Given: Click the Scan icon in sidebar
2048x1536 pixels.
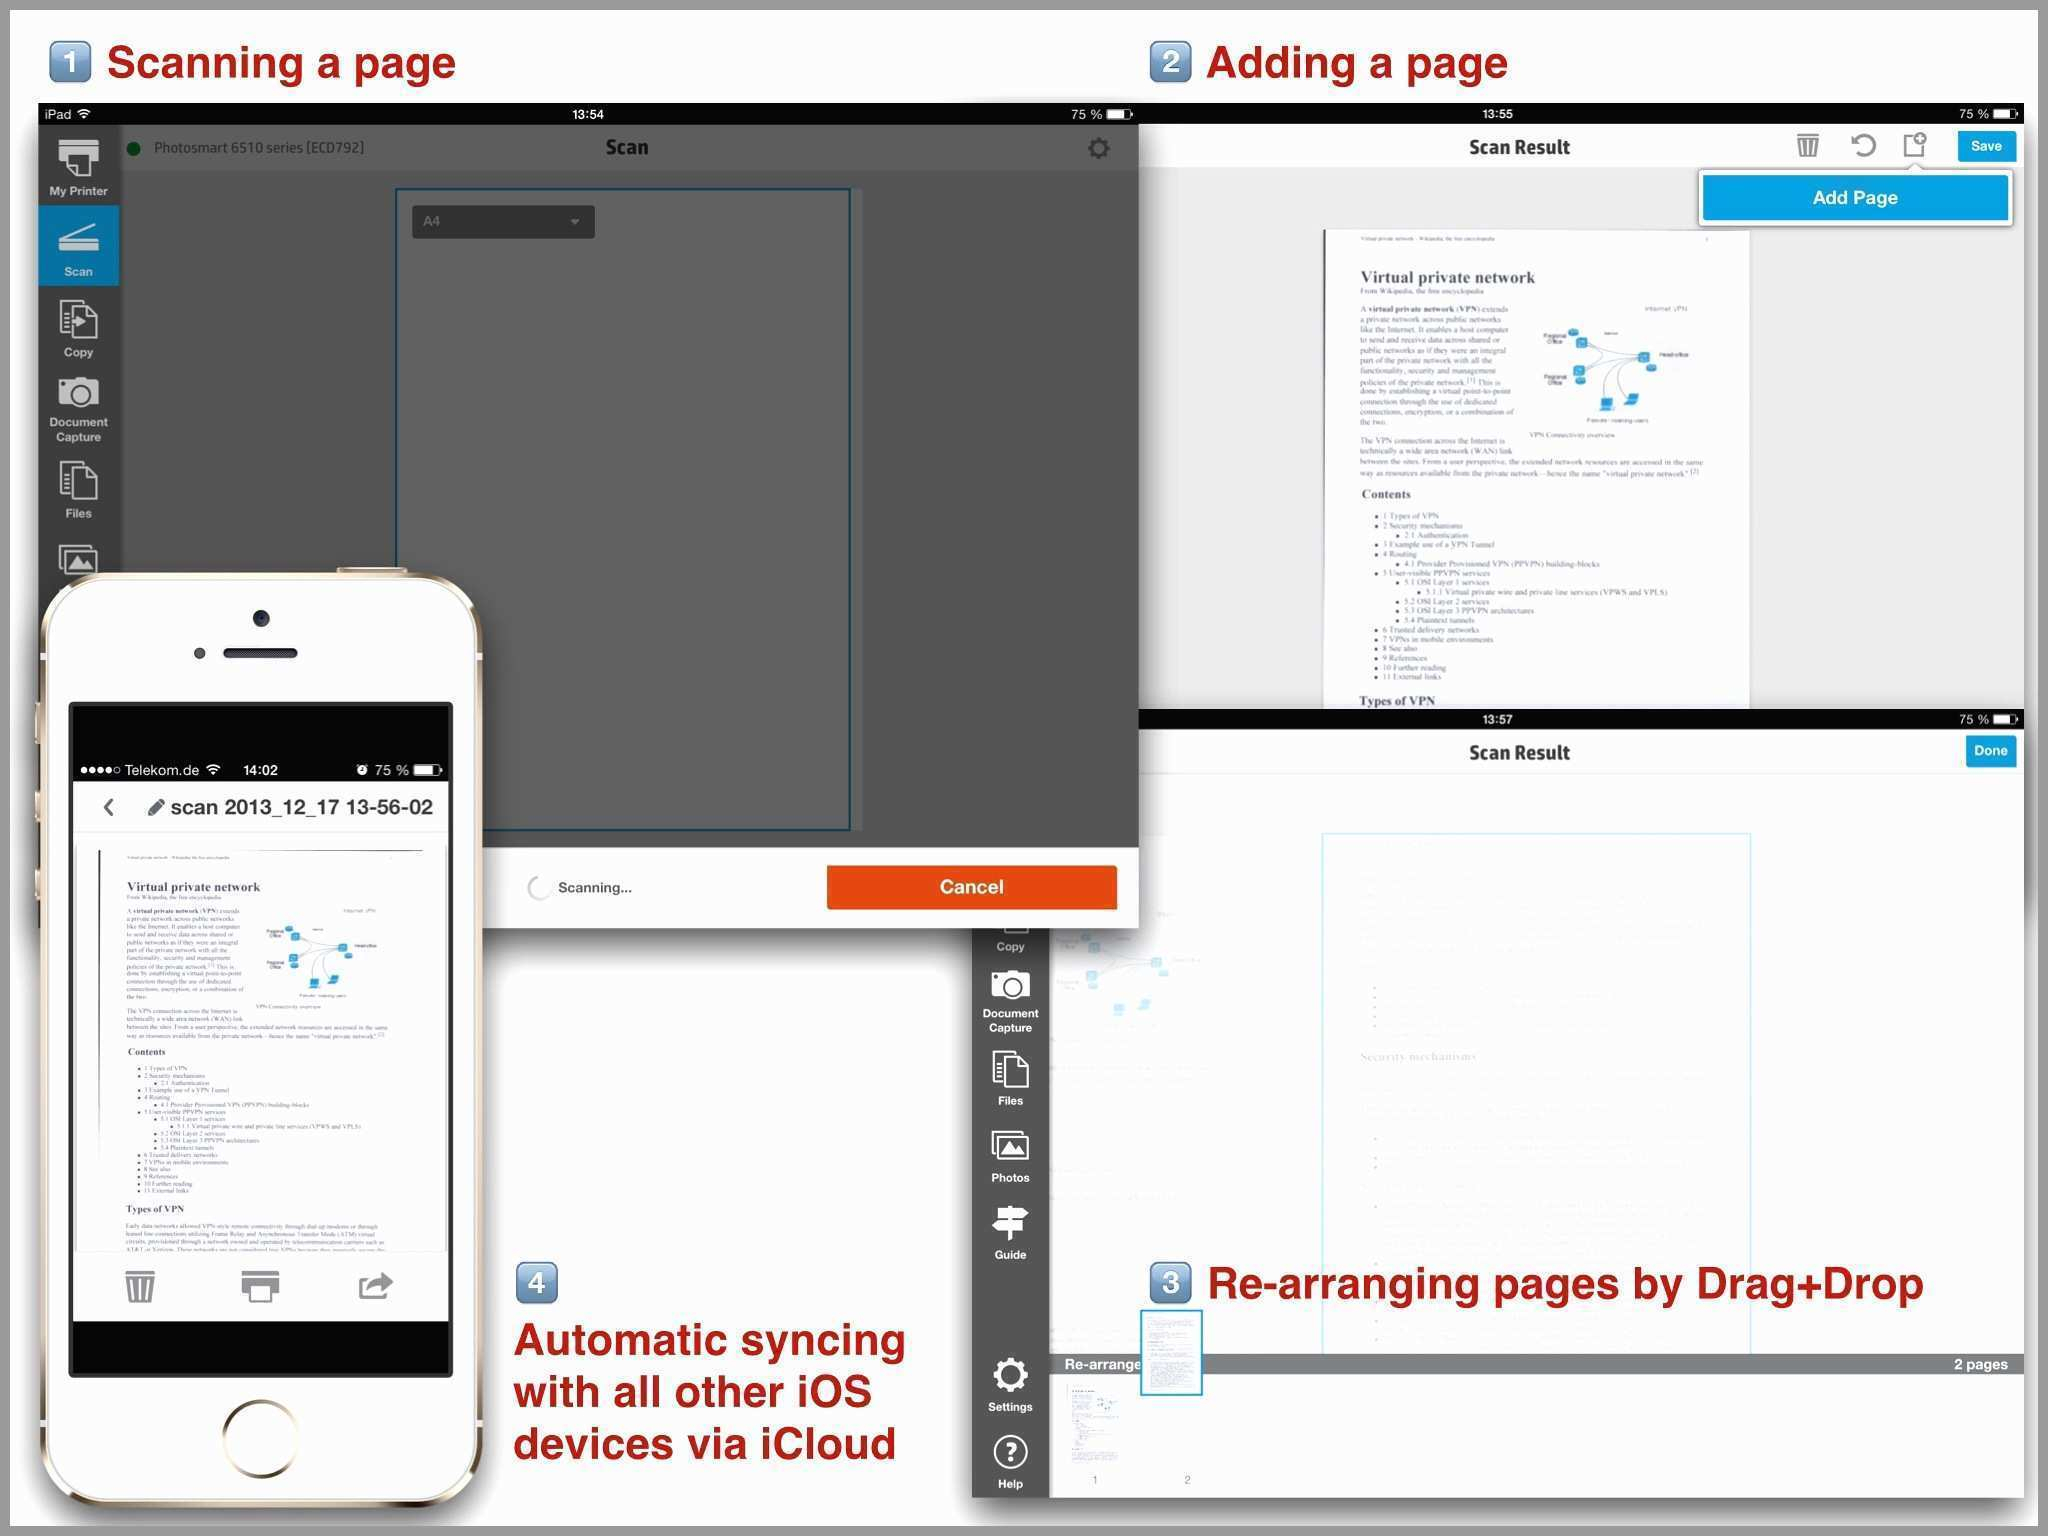Looking at the screenshot, I should pos(79,250).
